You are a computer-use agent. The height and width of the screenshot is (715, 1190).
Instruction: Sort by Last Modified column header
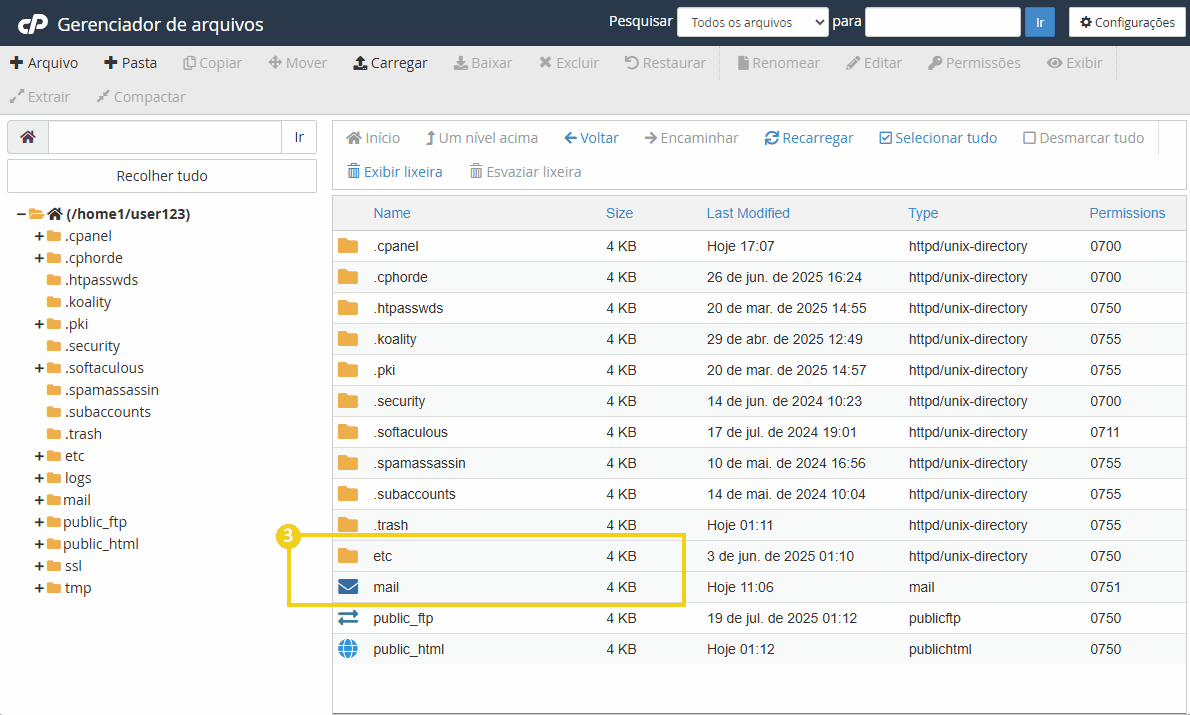[x=748, y=213]
